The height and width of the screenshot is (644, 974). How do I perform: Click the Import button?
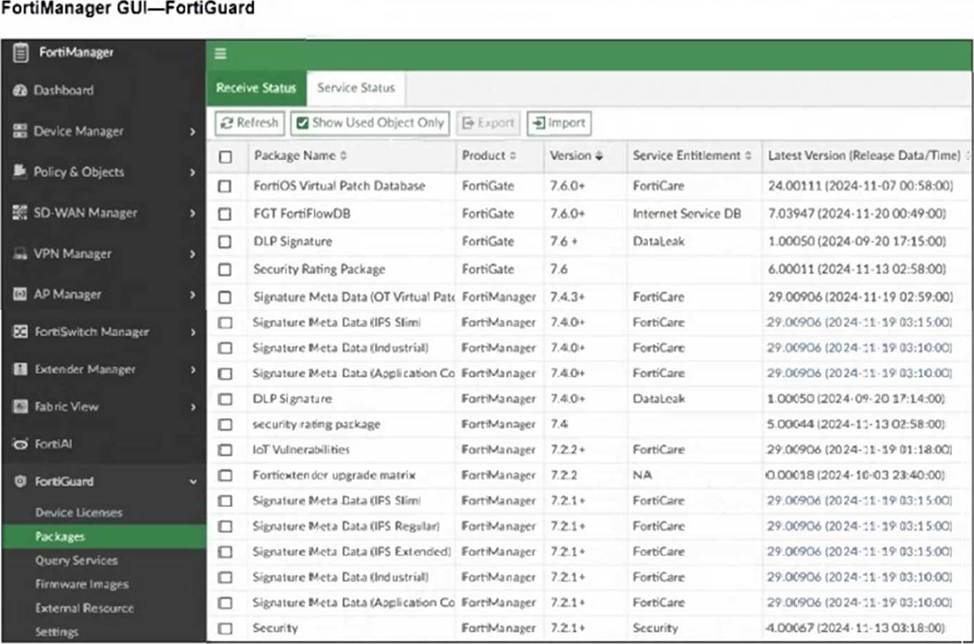pyautogui.click(x=558, y=123)
